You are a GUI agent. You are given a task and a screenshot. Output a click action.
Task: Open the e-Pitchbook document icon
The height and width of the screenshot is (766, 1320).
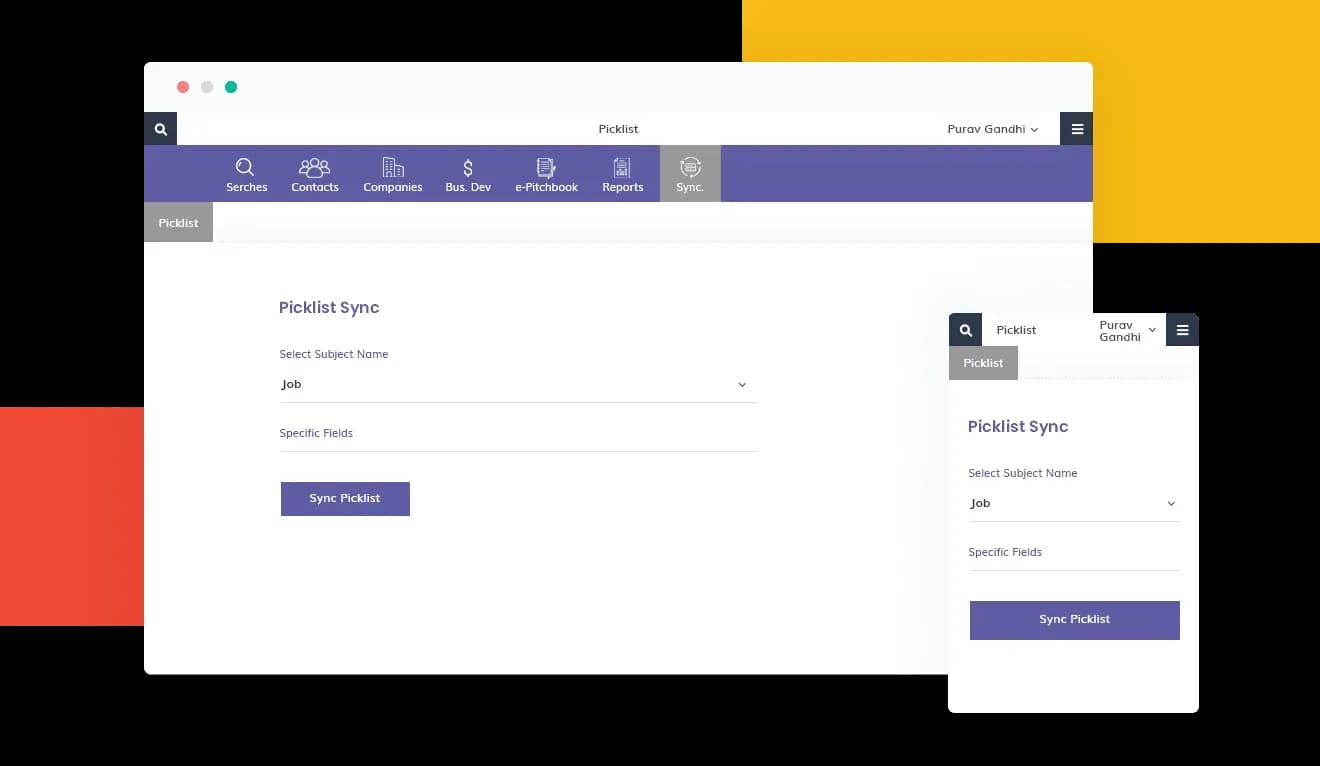click(546, 167)
